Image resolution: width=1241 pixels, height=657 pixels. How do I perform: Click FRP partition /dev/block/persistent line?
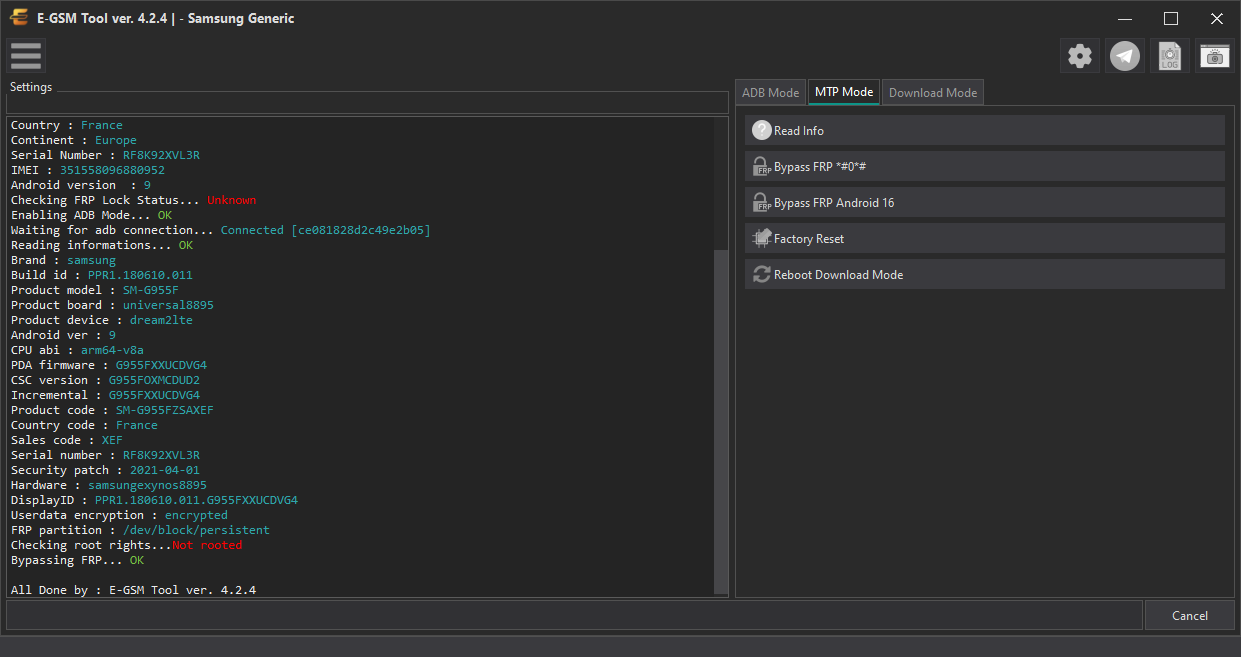[x=140, y=530]
